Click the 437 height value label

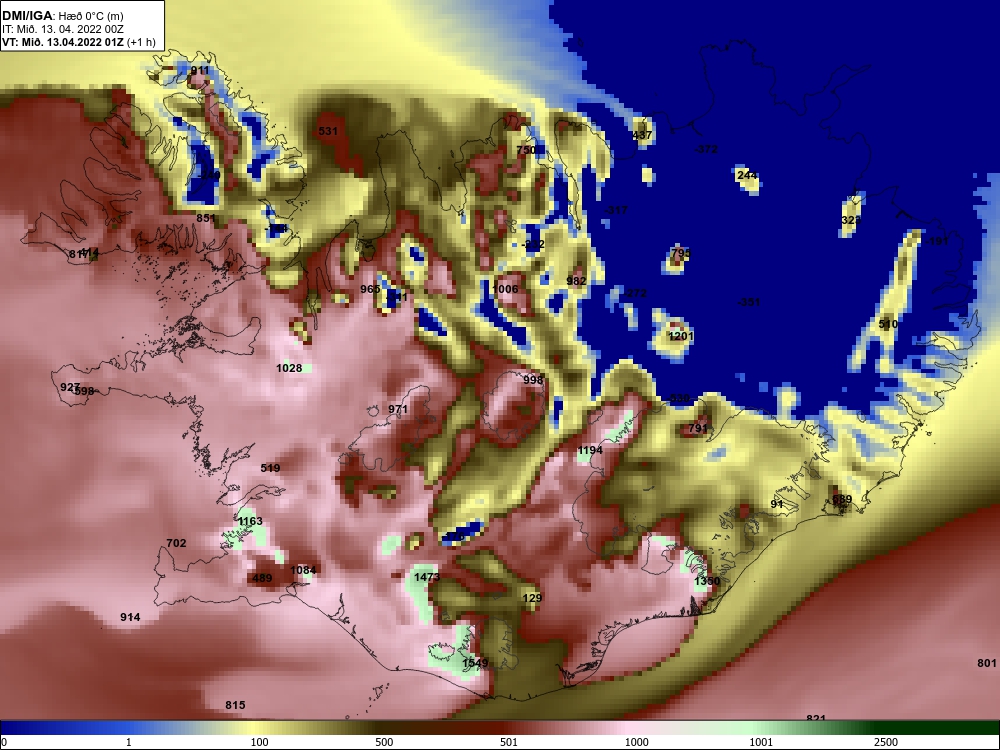point(642,135)
